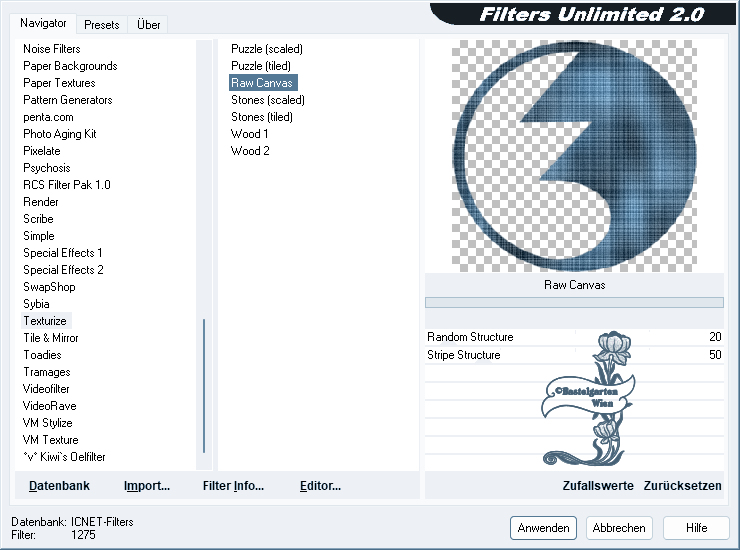The height and width of the screenshot is (550, 740).
Task: Adjust the Random Structure slider
Action: 574,337
